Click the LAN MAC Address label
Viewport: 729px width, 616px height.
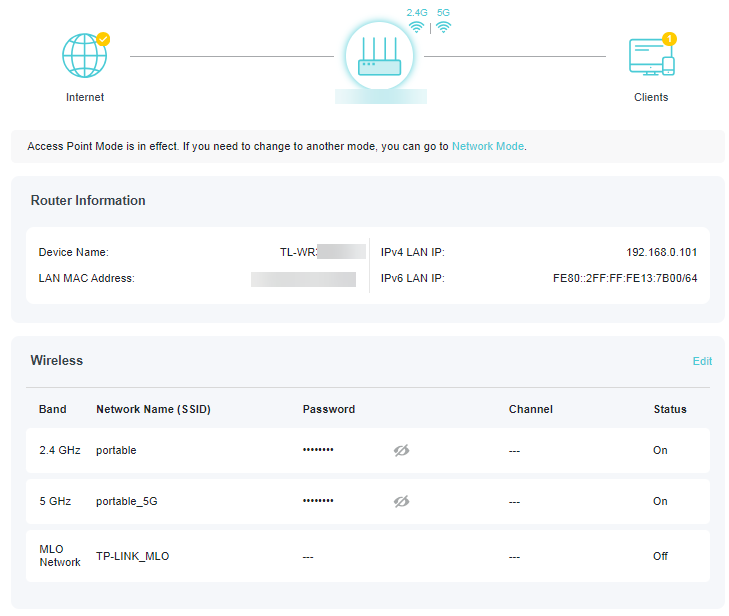[86, 278]
